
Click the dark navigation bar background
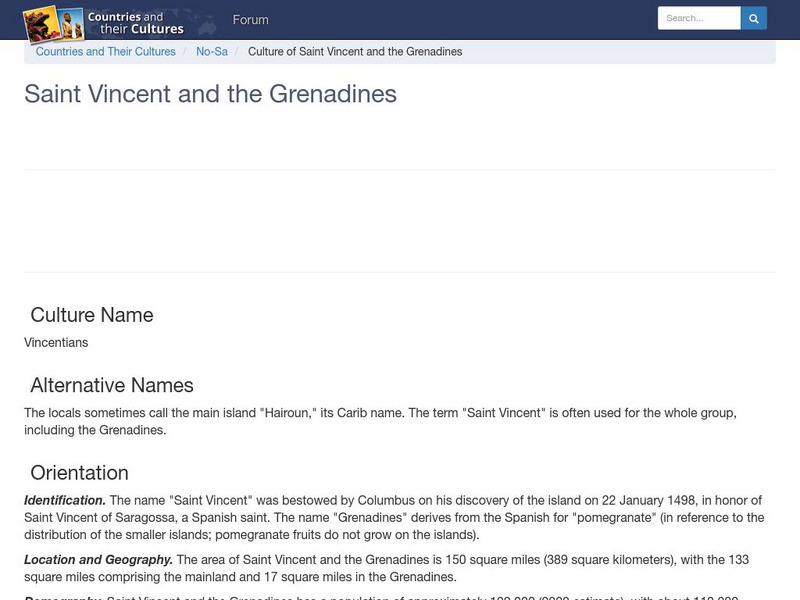point(450,19)
